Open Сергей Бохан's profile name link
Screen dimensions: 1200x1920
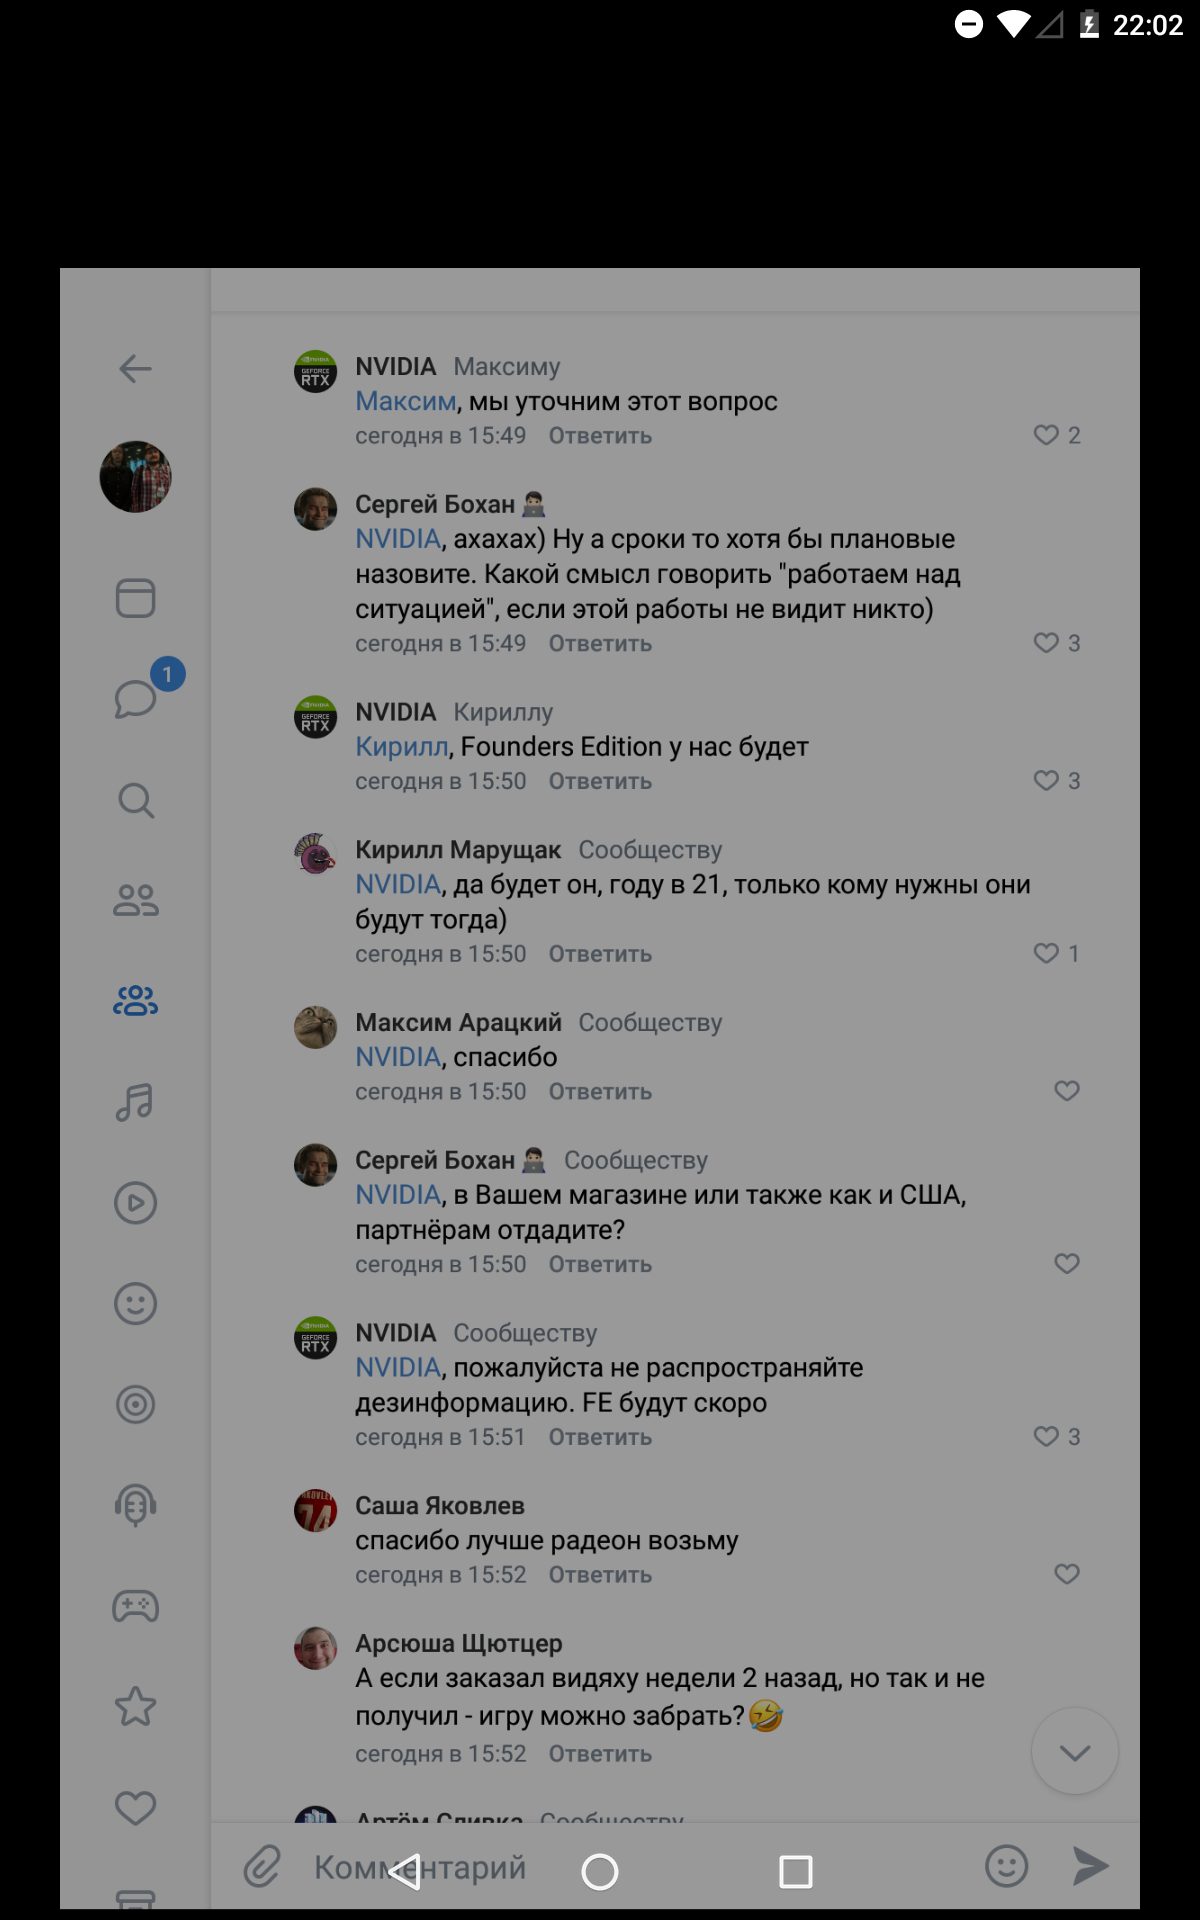coord(435,505)
